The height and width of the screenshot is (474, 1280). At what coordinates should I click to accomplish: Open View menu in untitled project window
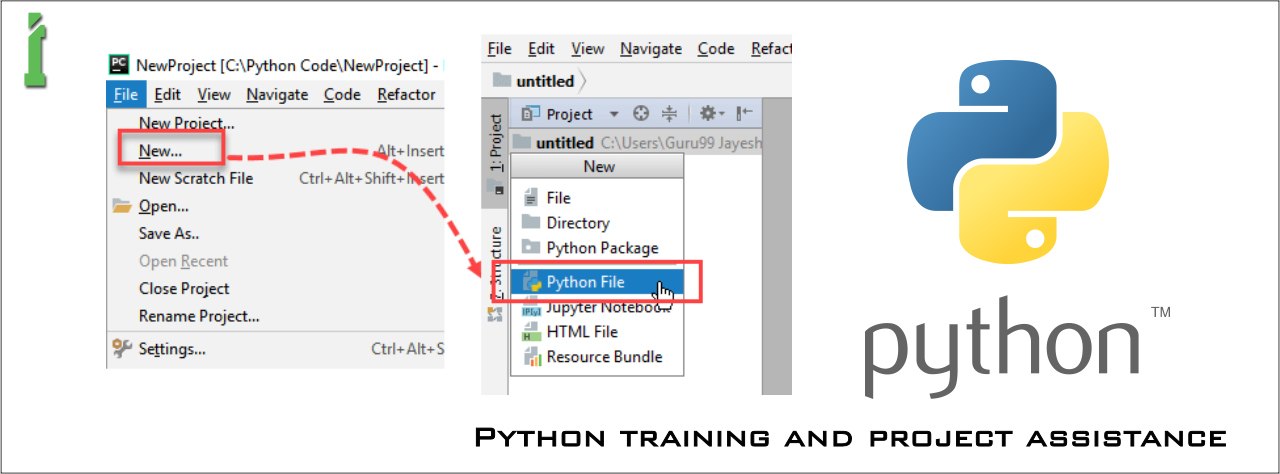click(x=587, y=48)
